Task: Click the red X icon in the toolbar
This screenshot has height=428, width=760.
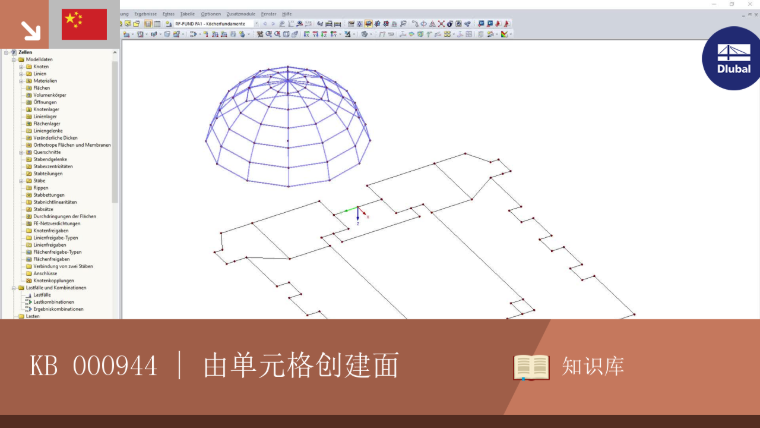Action: (x=441, y=23)
